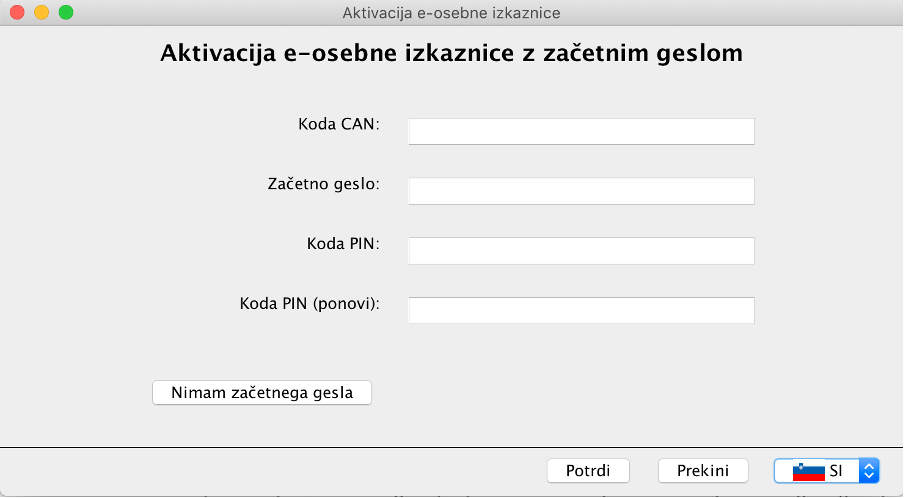Viewport: 904px width, 498px height.
Task: Cancel using the Prekini button
Action: tap(703, 471)
